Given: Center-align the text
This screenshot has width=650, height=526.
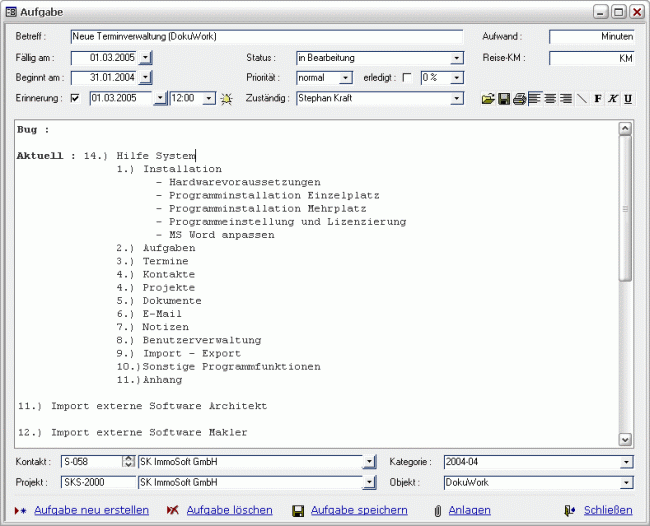Looking at the screenshot, I should click(550, 99).
